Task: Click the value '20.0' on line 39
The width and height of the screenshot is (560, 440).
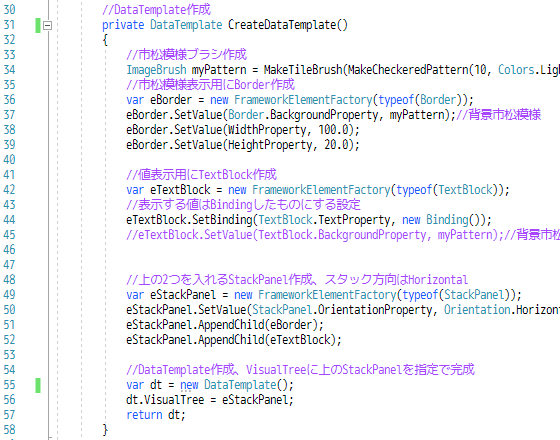Action: (x=336, y=145)
